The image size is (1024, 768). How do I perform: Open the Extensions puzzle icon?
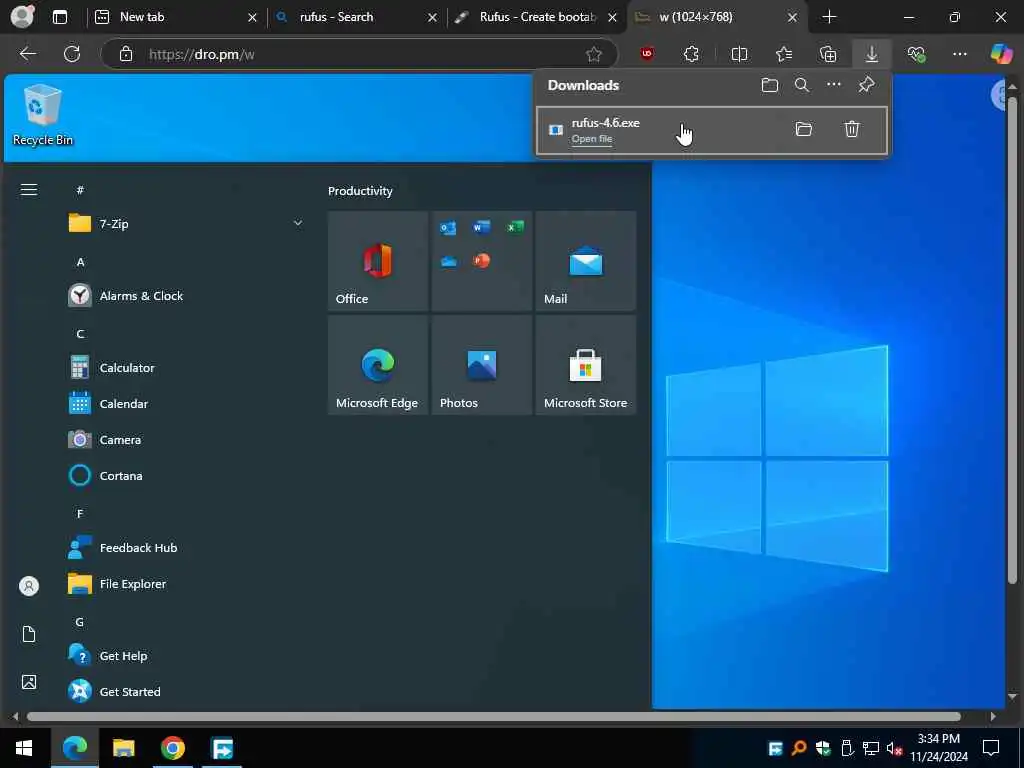(691, 54)
